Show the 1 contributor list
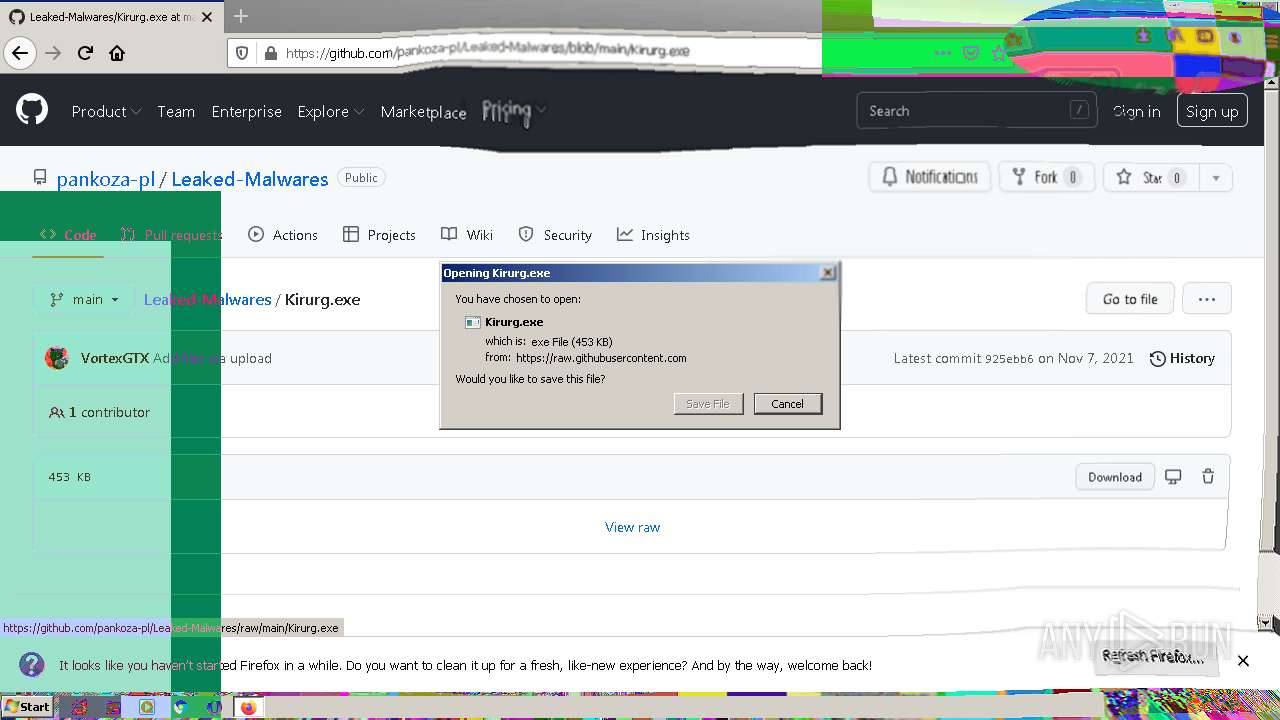This screenshot has width=1280, height=720. (99, 412)
